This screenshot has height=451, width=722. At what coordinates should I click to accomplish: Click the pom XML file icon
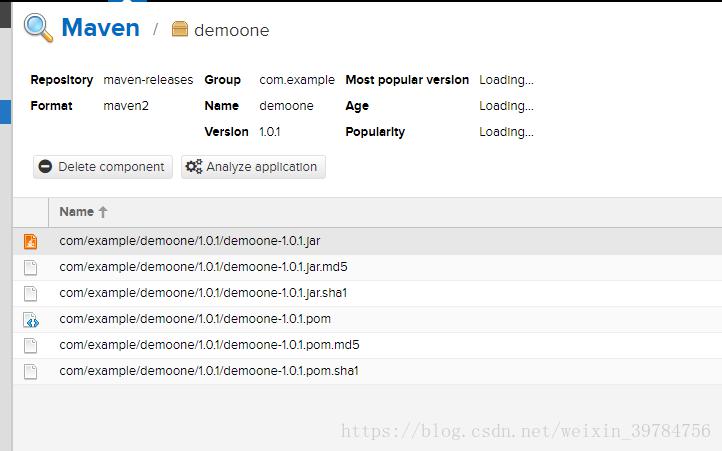[x=31, y=320]
